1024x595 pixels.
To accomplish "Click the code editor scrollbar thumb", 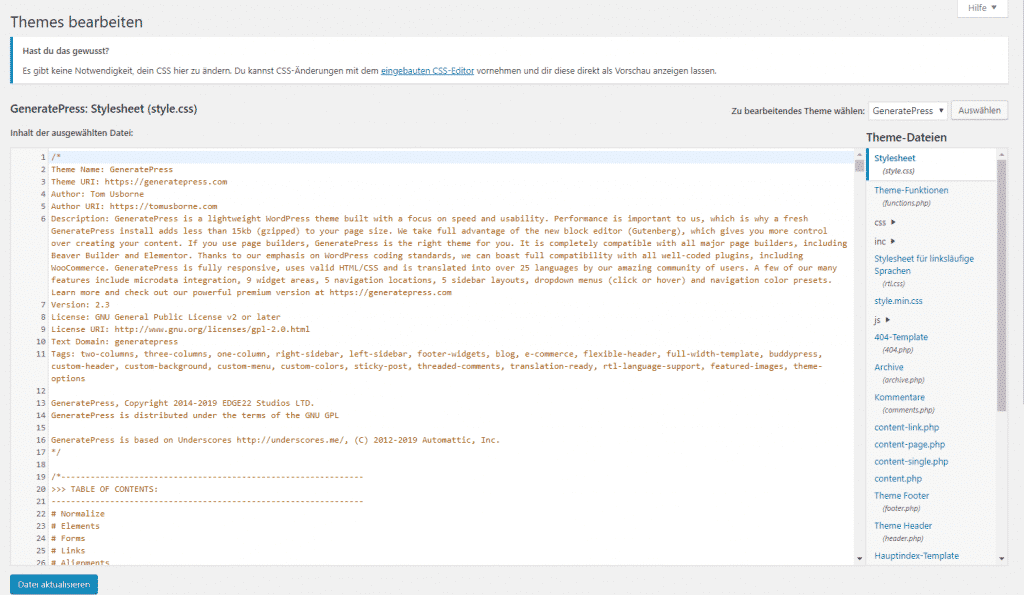I will click(859, 166).
